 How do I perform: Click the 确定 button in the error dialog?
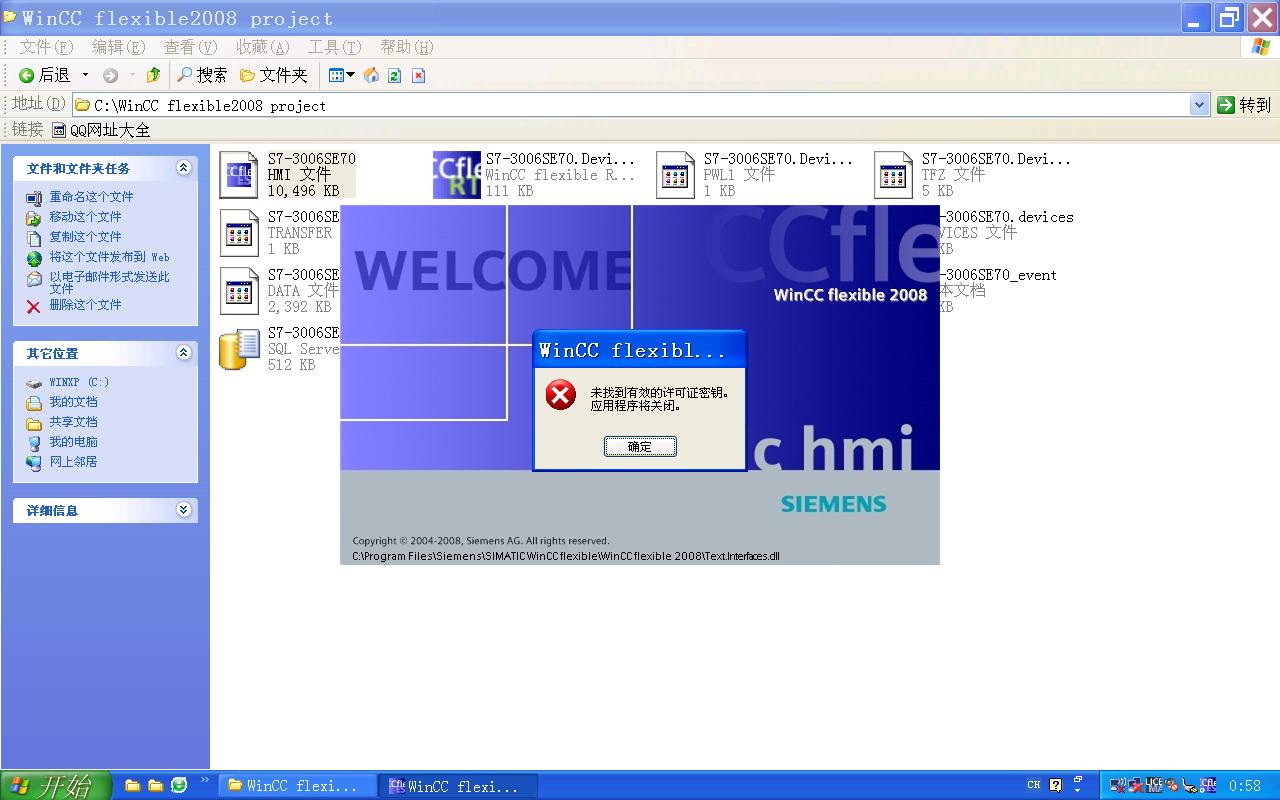pyautogui.click(x=640, y=446)
